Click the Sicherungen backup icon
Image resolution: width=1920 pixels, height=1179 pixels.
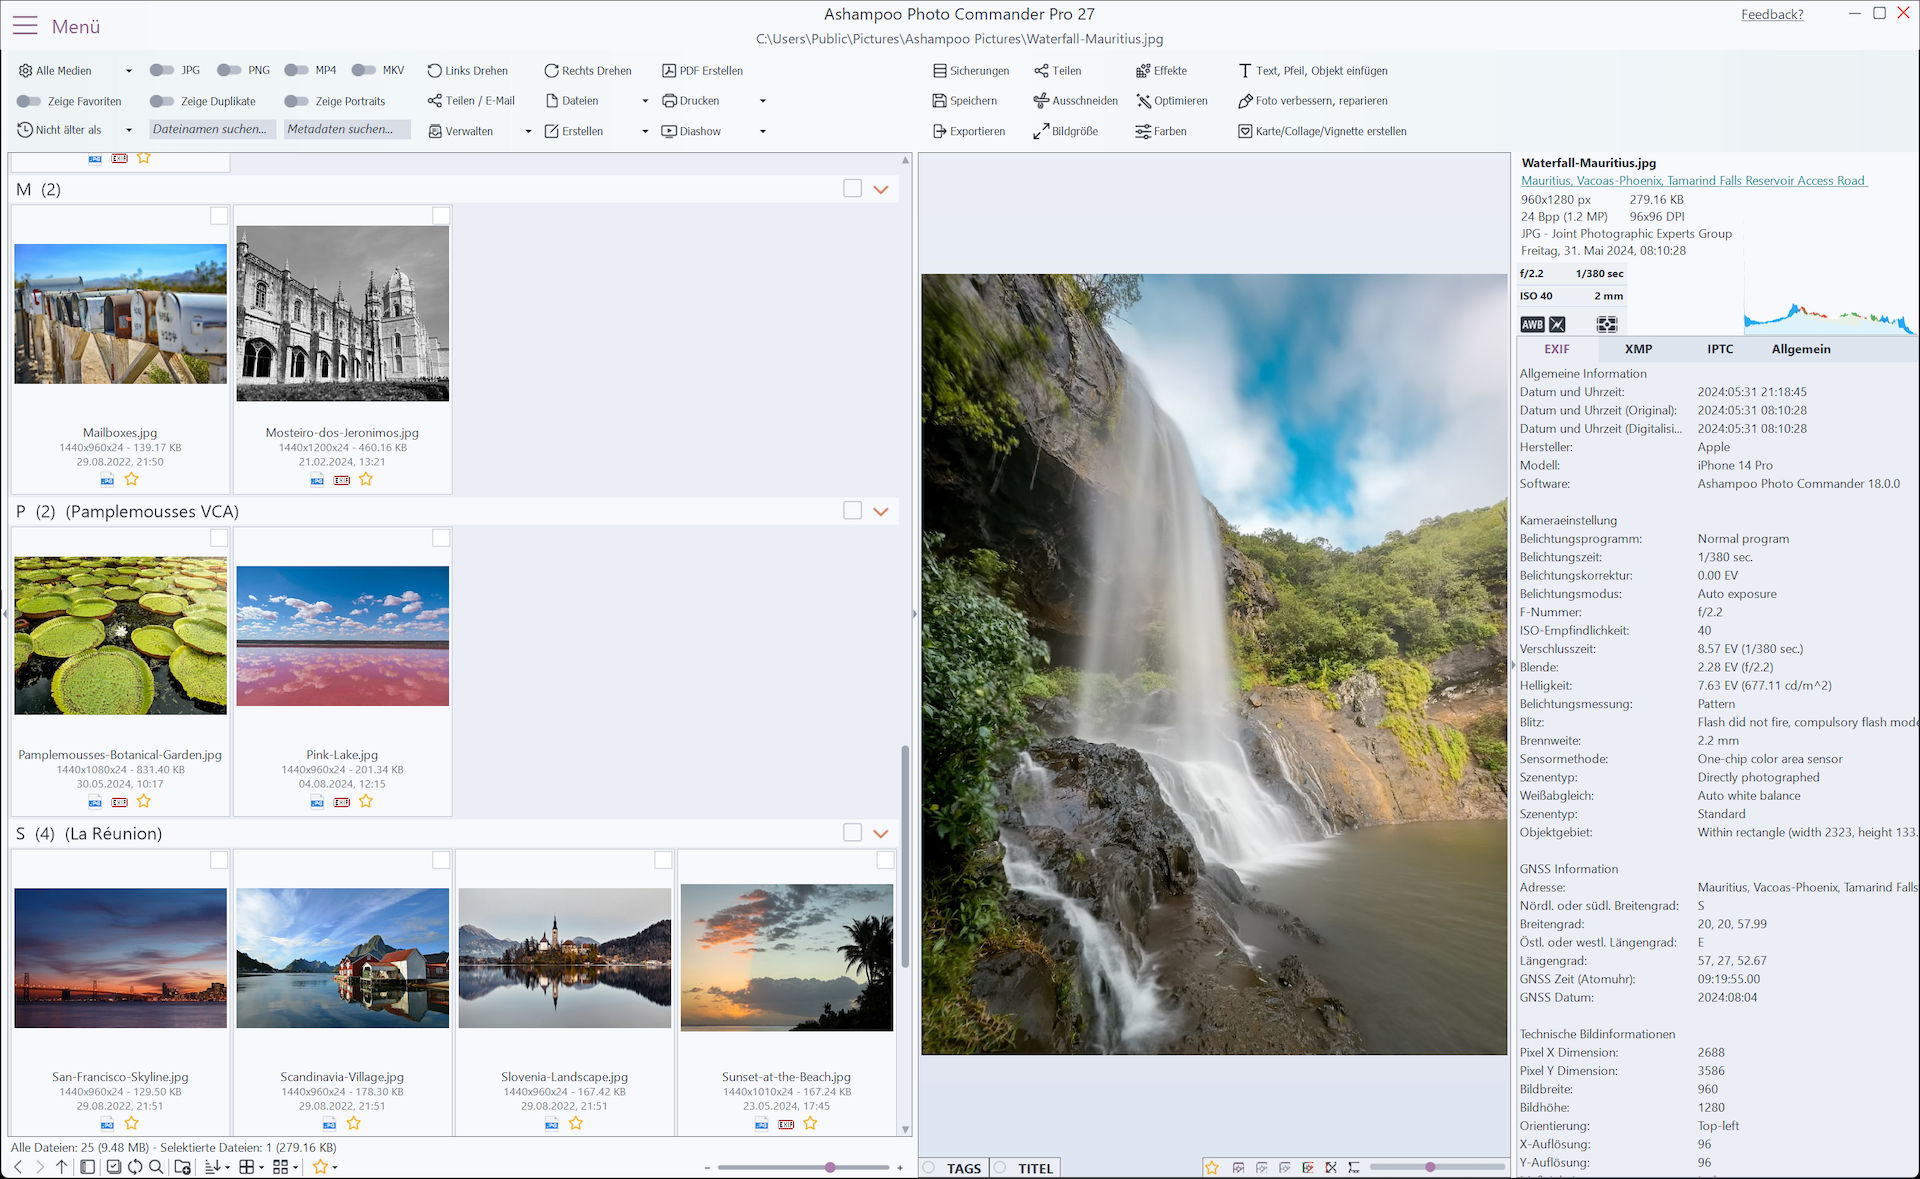coord(940,71)
